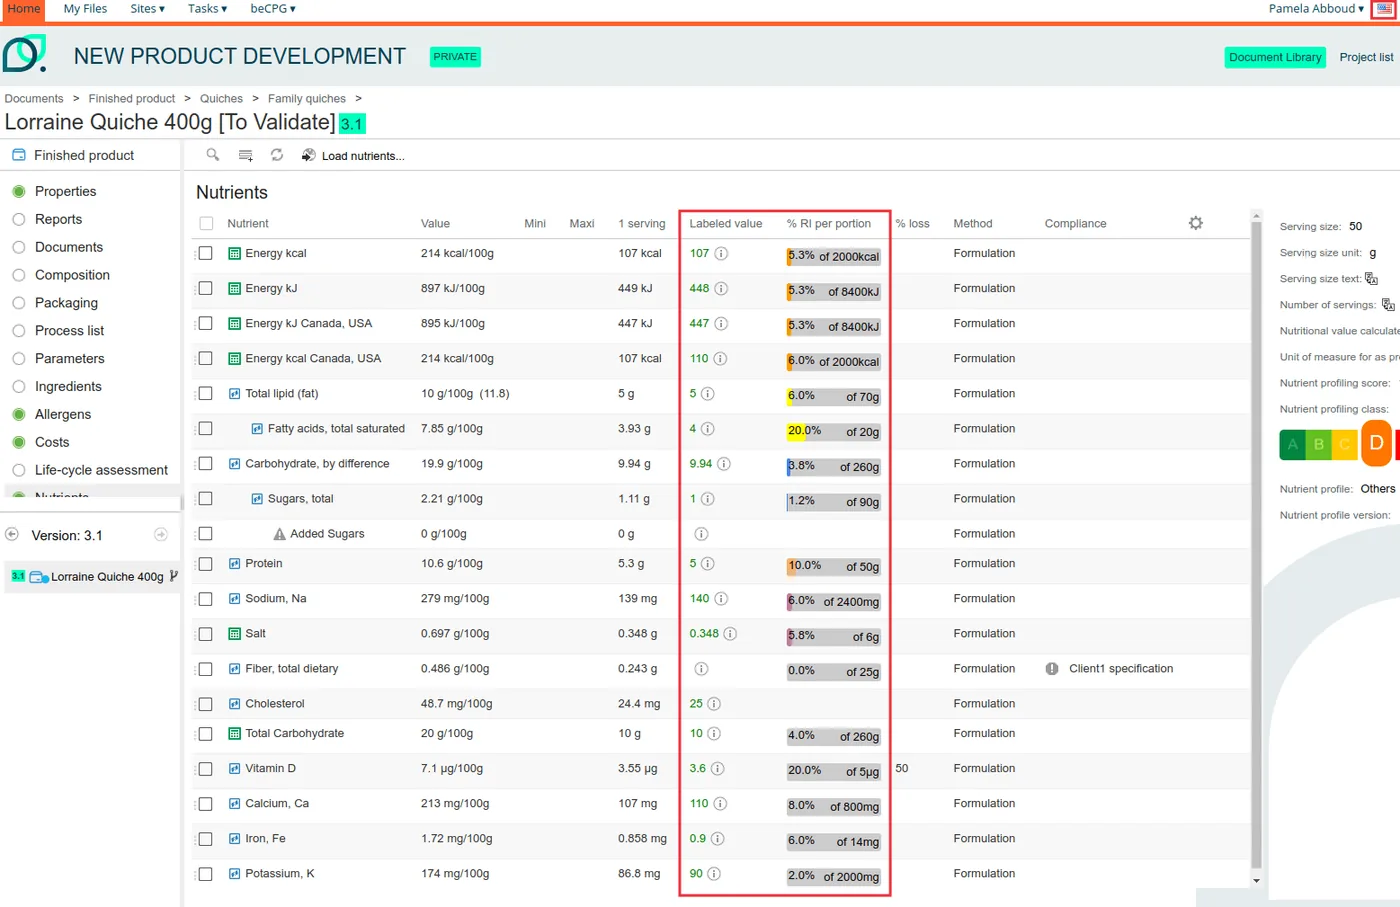Open the Pamela Abboud user menu
The width and height of the screenshot is (1400, 907).
click(1316, 9)
